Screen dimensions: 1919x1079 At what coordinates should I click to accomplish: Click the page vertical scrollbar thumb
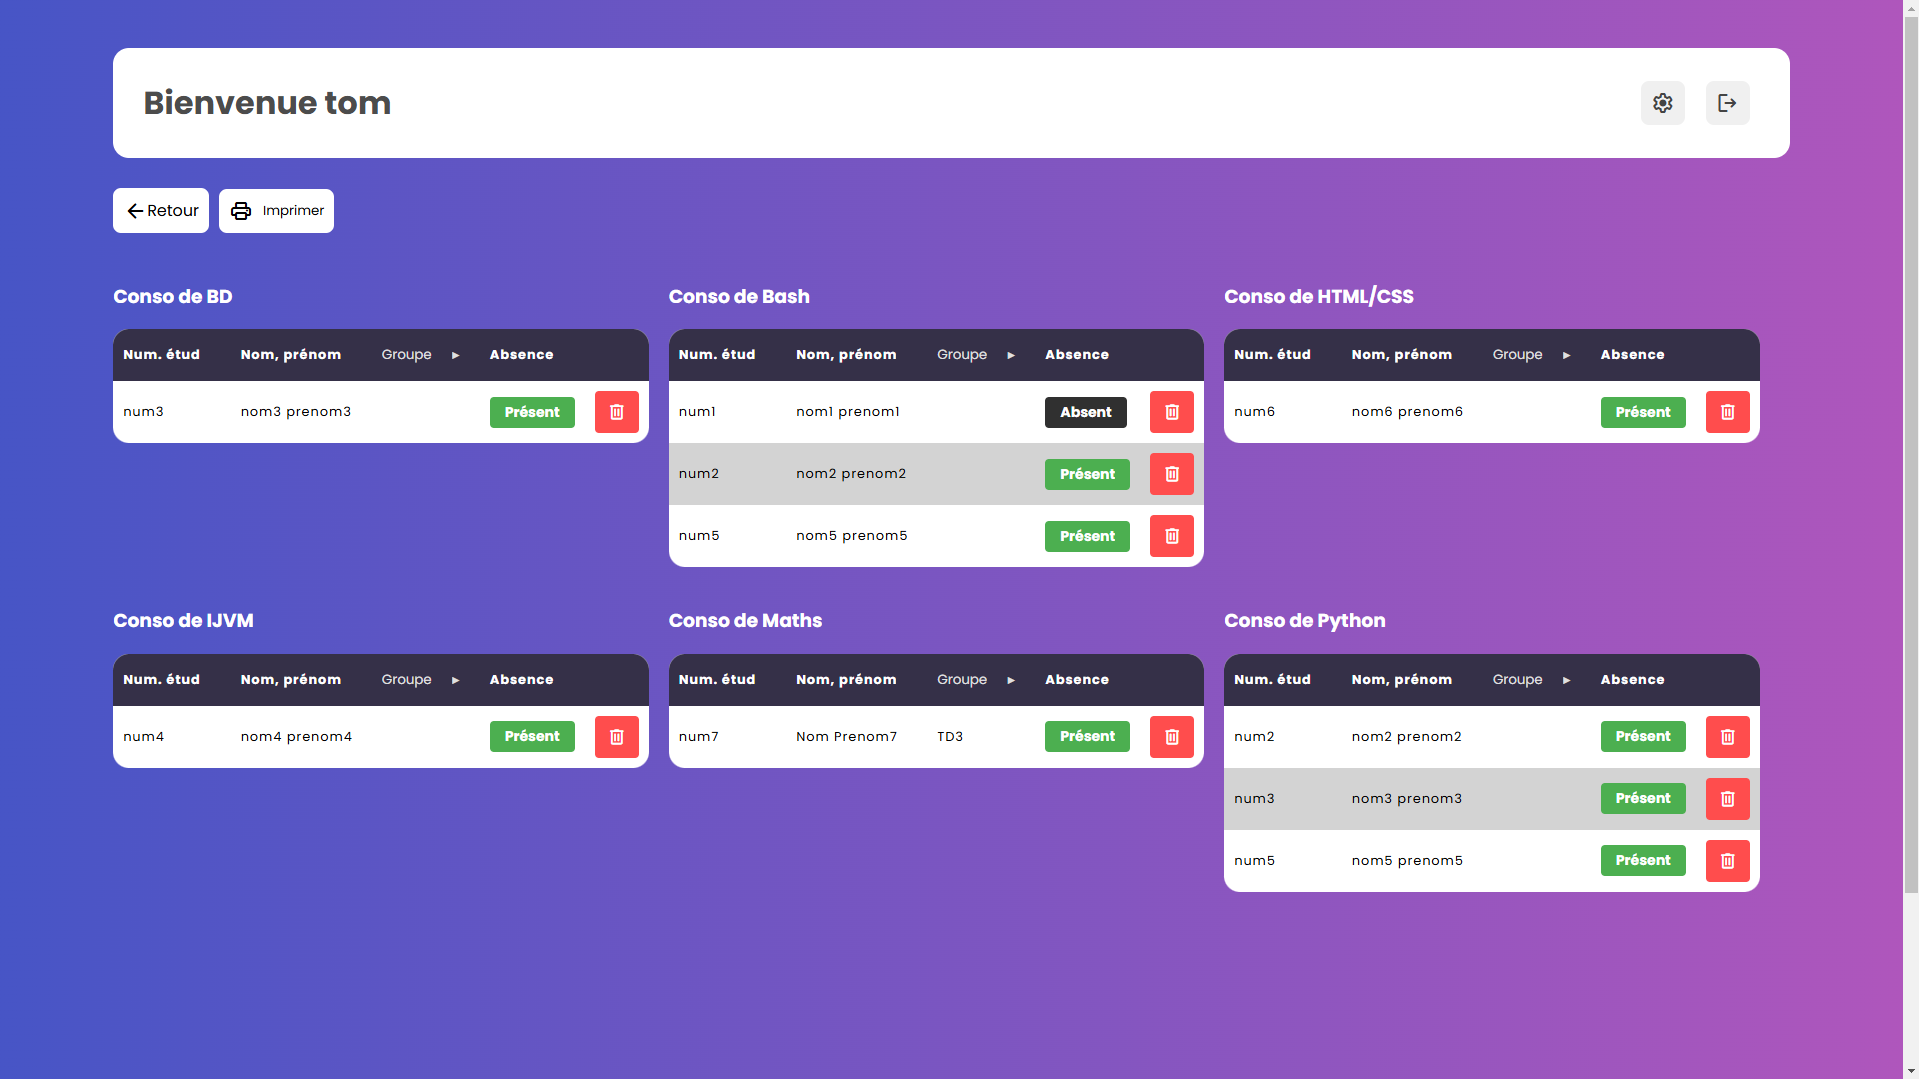[x=1910, y=450]
